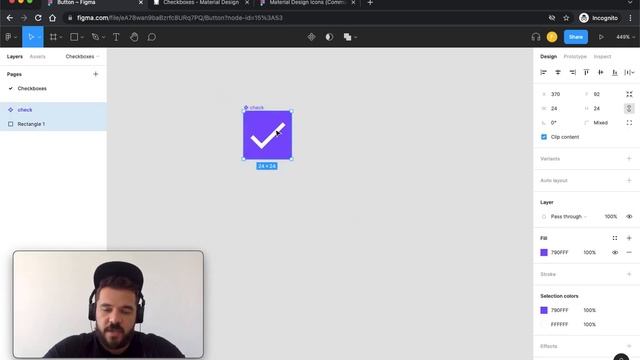Switch to Material Design Icons browser tab
Screen dimensions: 640x360
tap(307, 3)
